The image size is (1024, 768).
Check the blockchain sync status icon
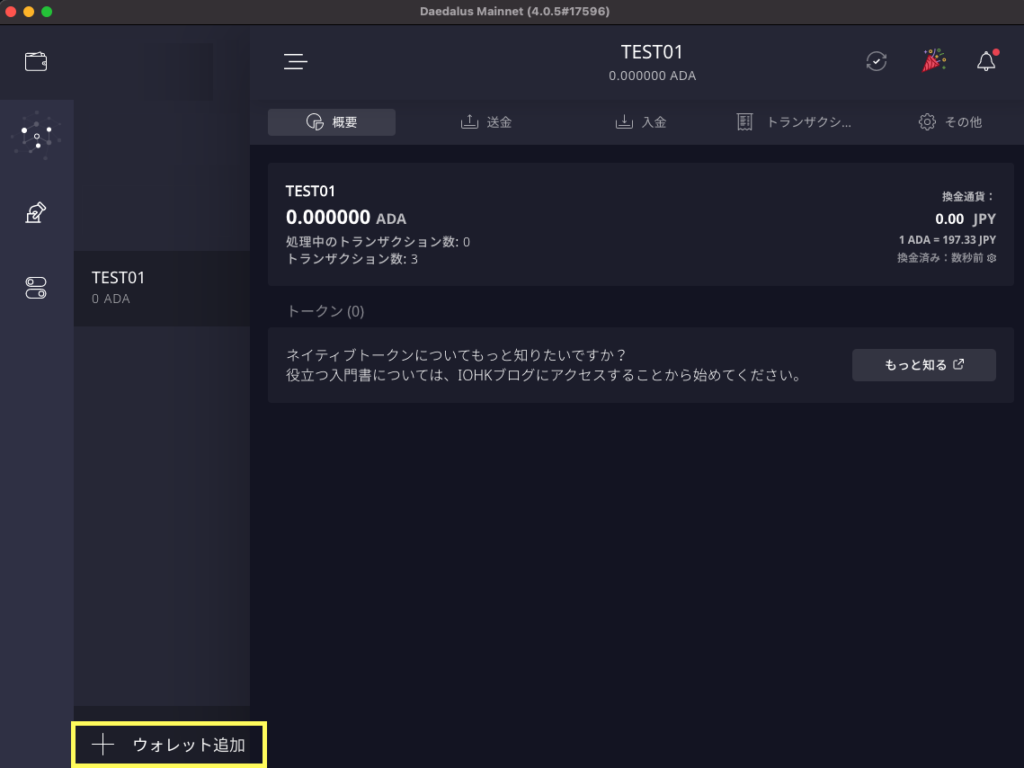[876, 62]
